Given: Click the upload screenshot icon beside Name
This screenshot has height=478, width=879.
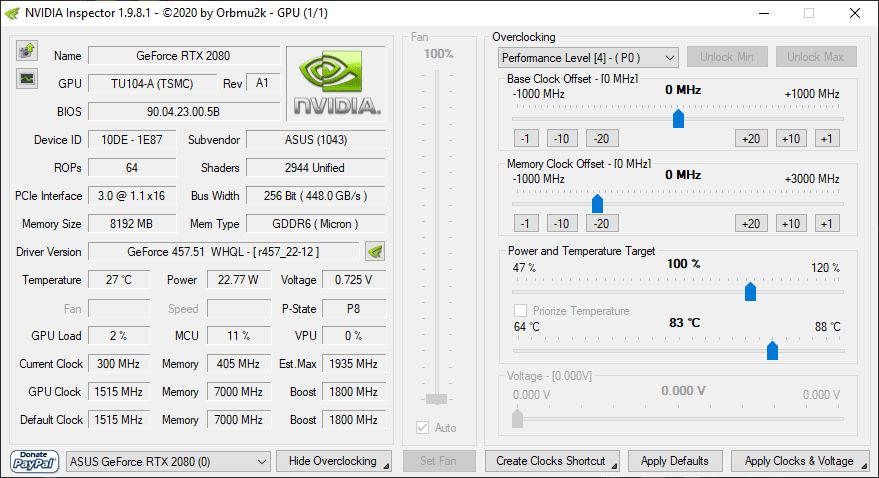Looking at the screenshot, I should [26, 50].
